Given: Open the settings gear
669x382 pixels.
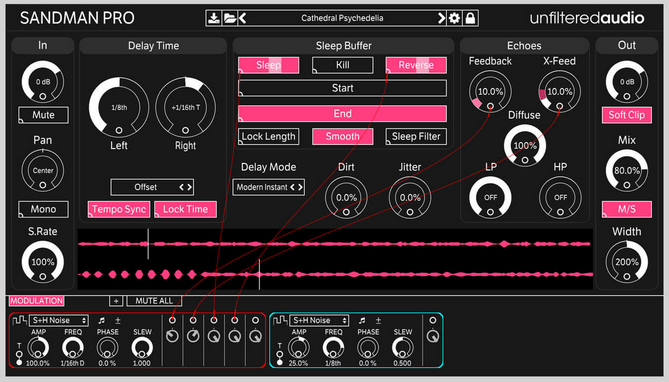Looking at the screenshot, I should [x=454, y=18].
